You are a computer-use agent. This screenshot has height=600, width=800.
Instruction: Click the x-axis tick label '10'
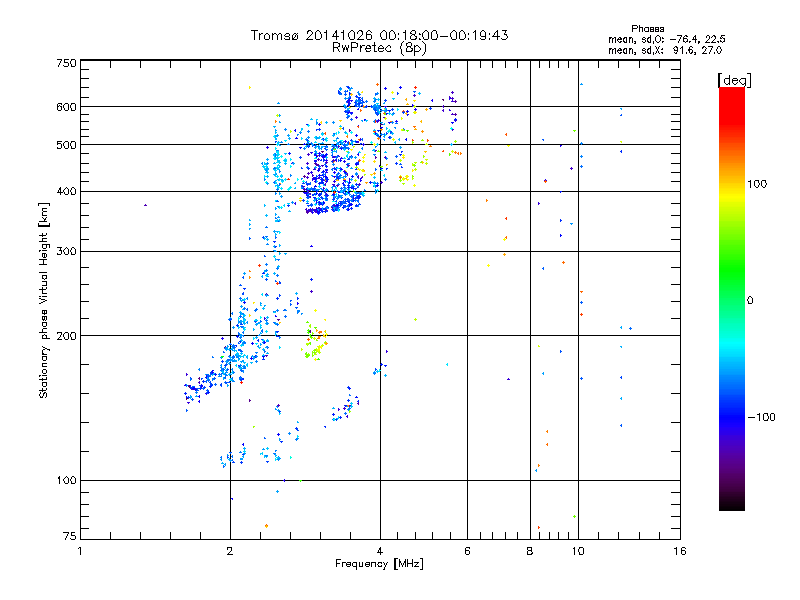(x=578, y=551)
